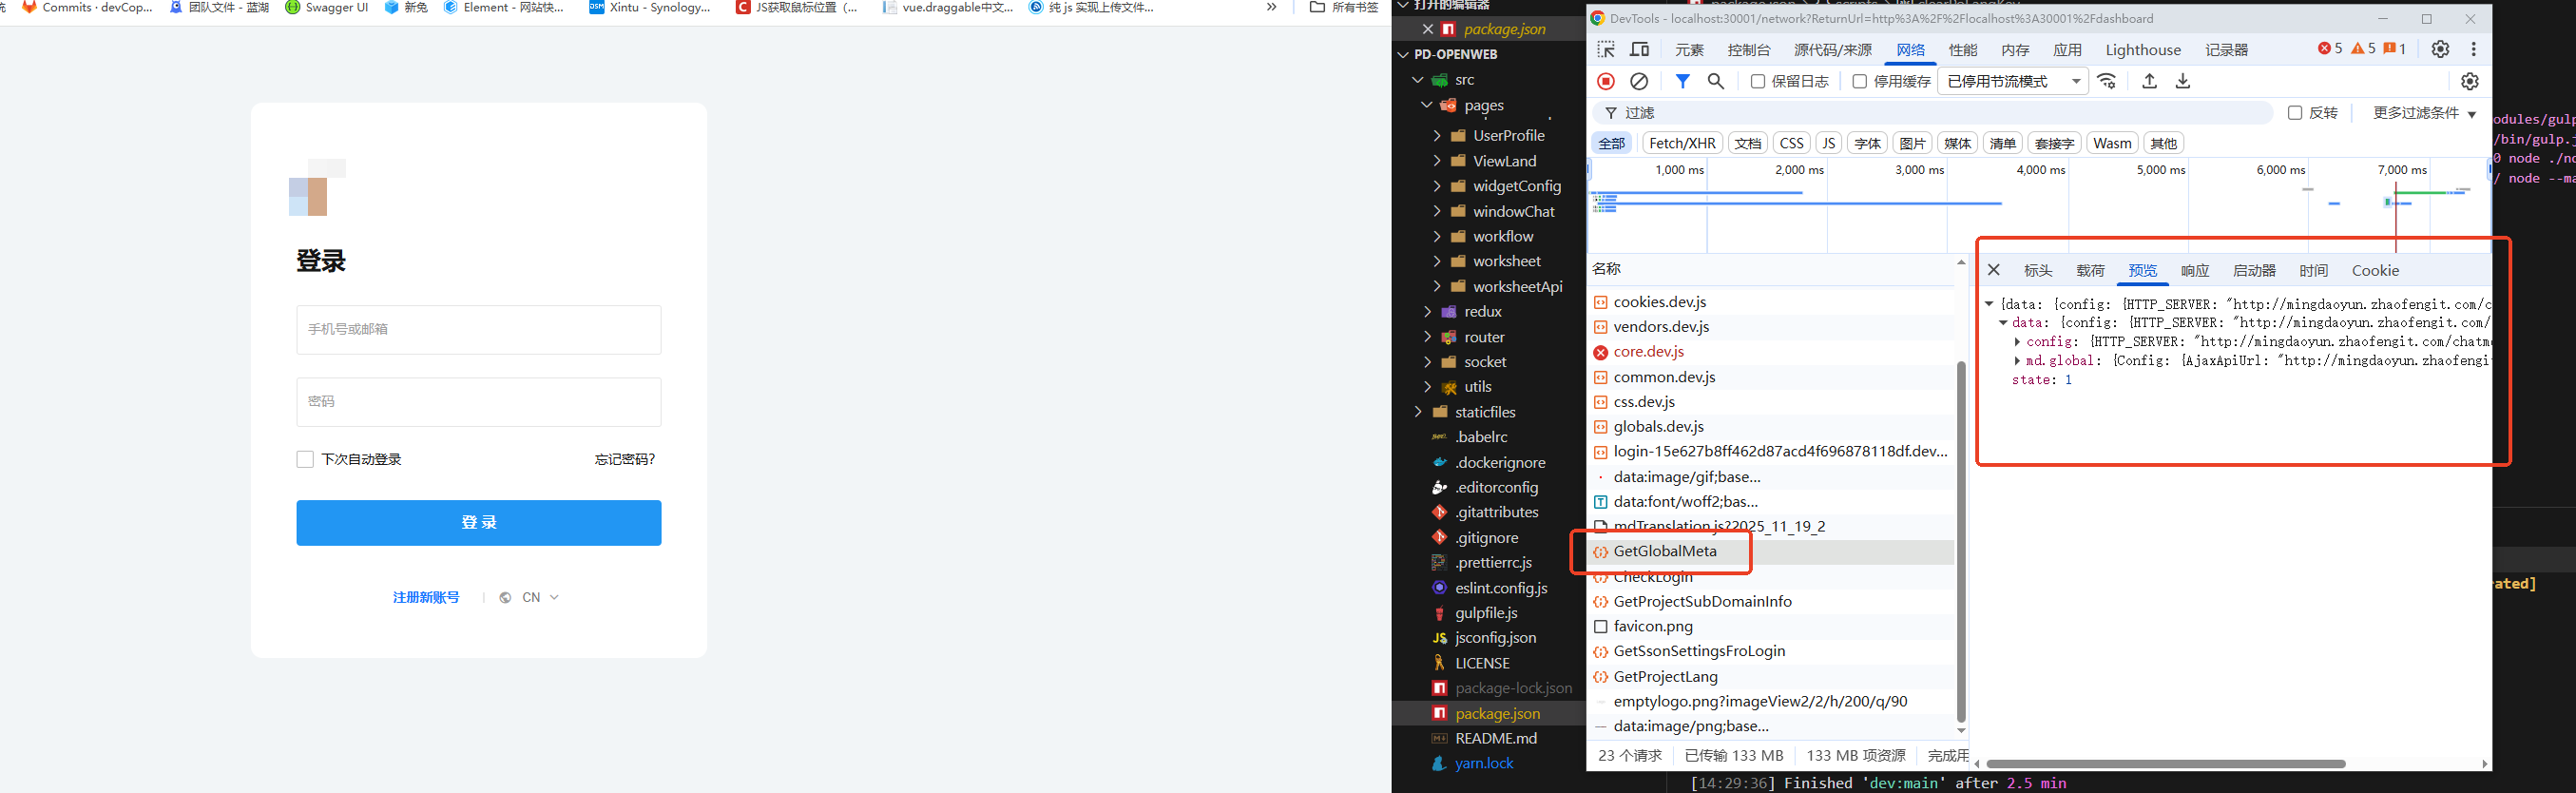Expand the UserProfile folder
The image size is (2576, 793).
[1437, 135]
